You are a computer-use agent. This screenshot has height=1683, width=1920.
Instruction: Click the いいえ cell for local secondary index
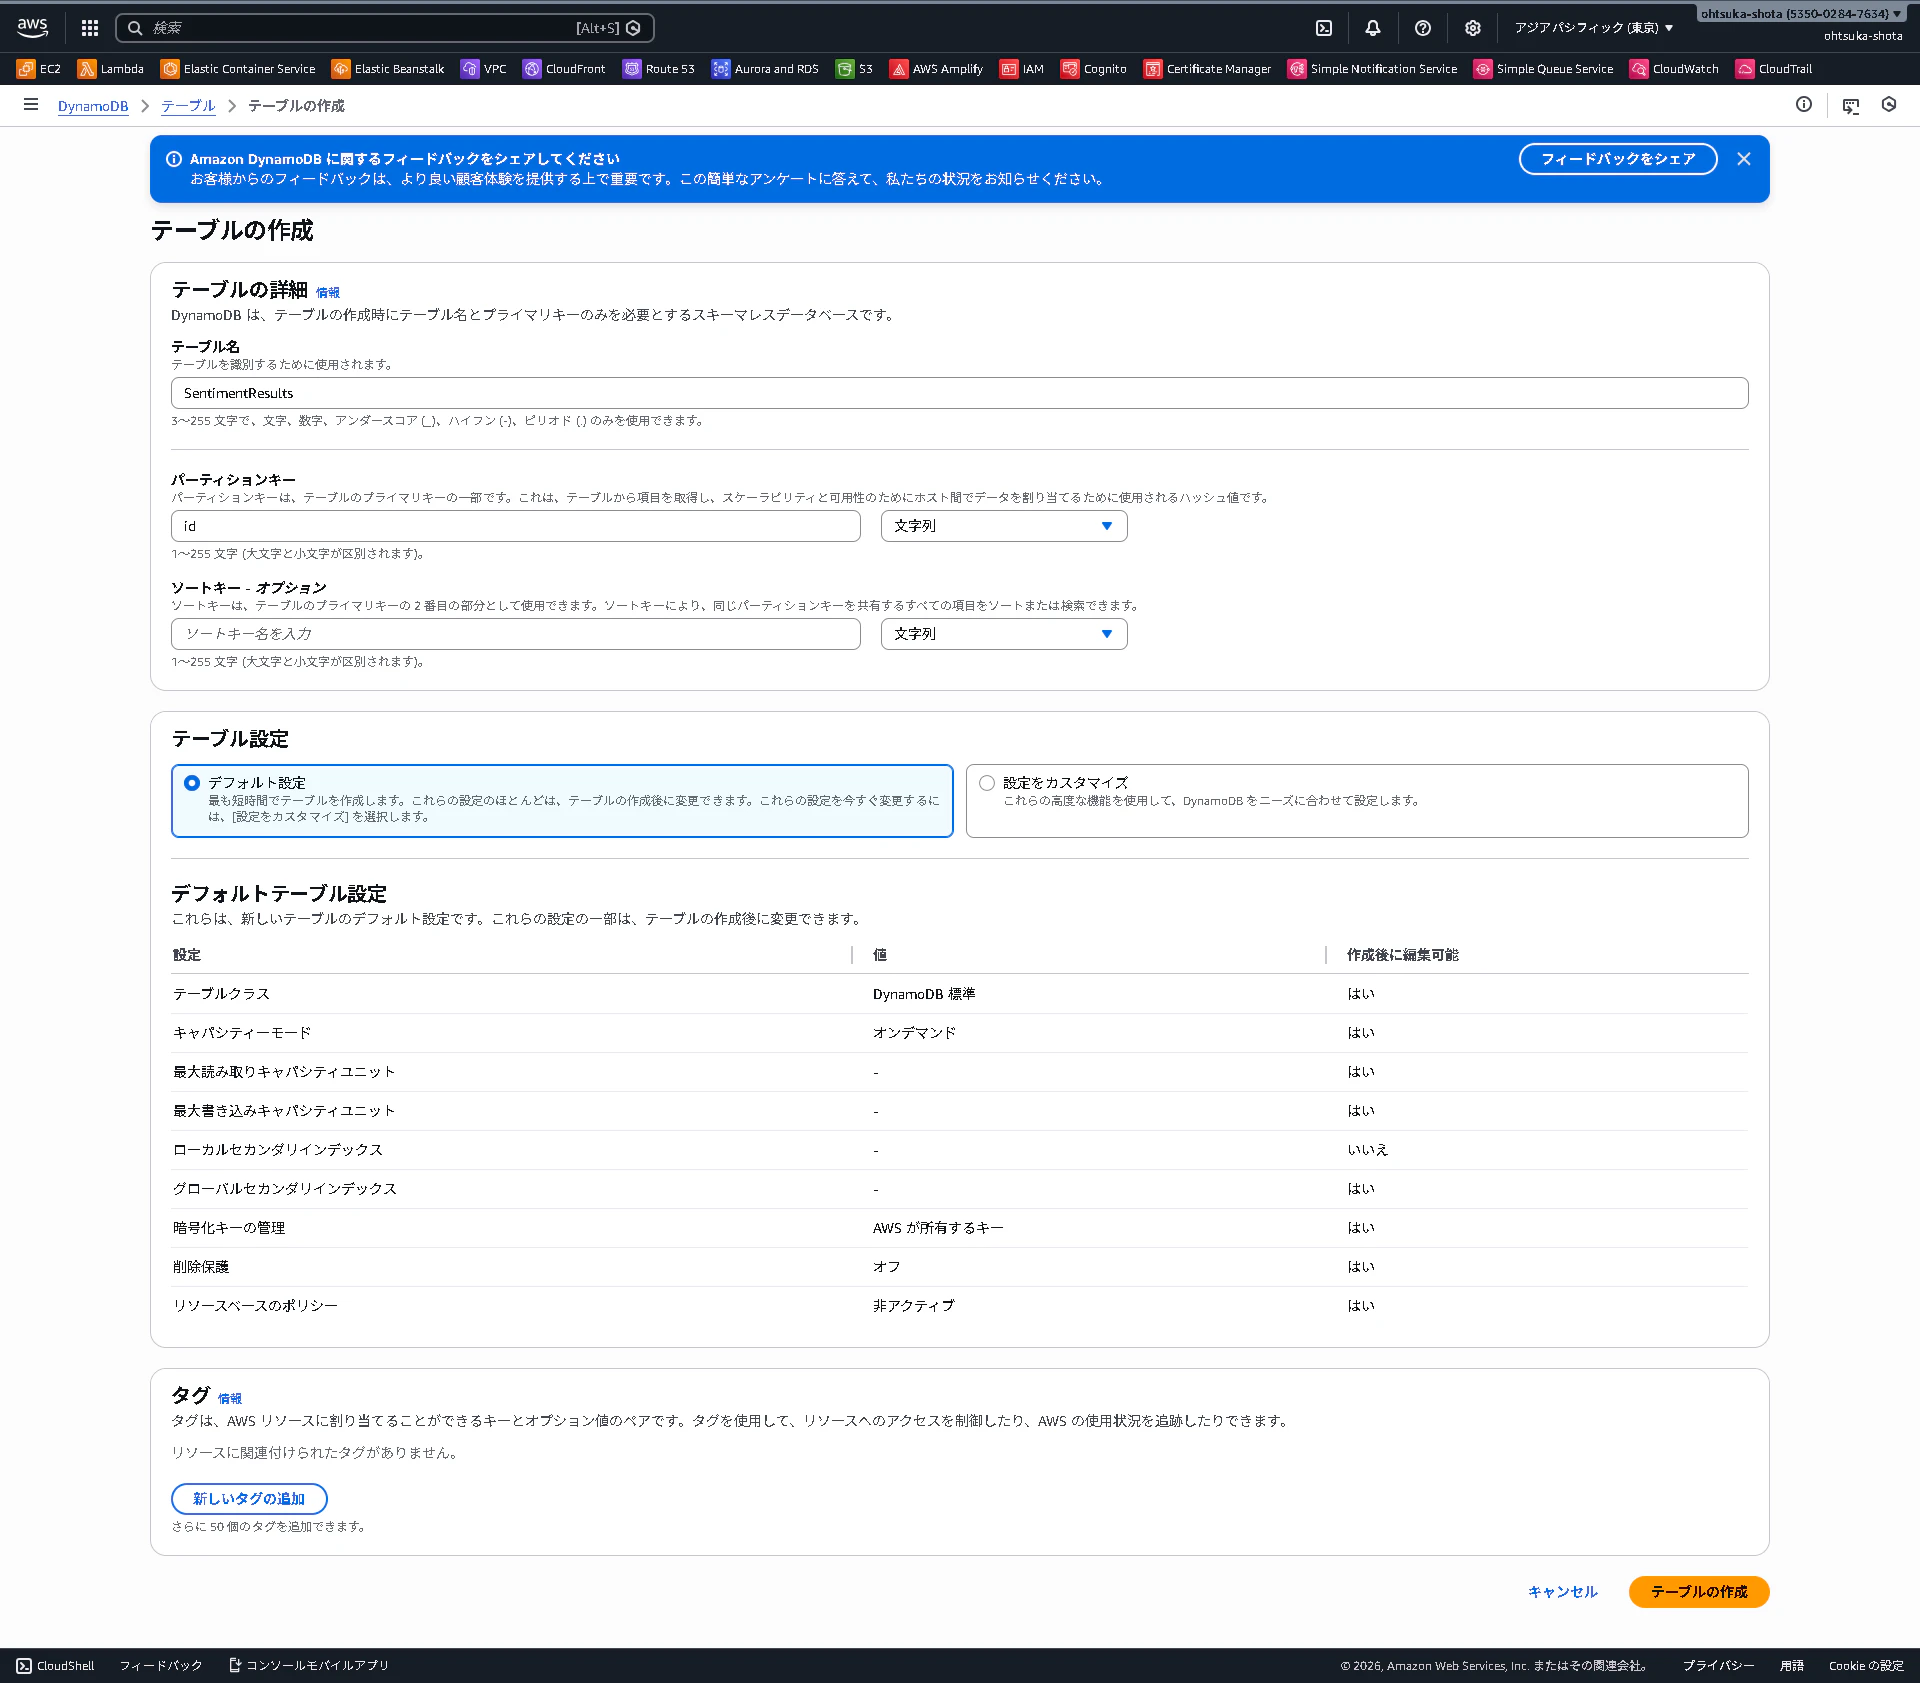pyautogui.click(x=1367, y=1150)
